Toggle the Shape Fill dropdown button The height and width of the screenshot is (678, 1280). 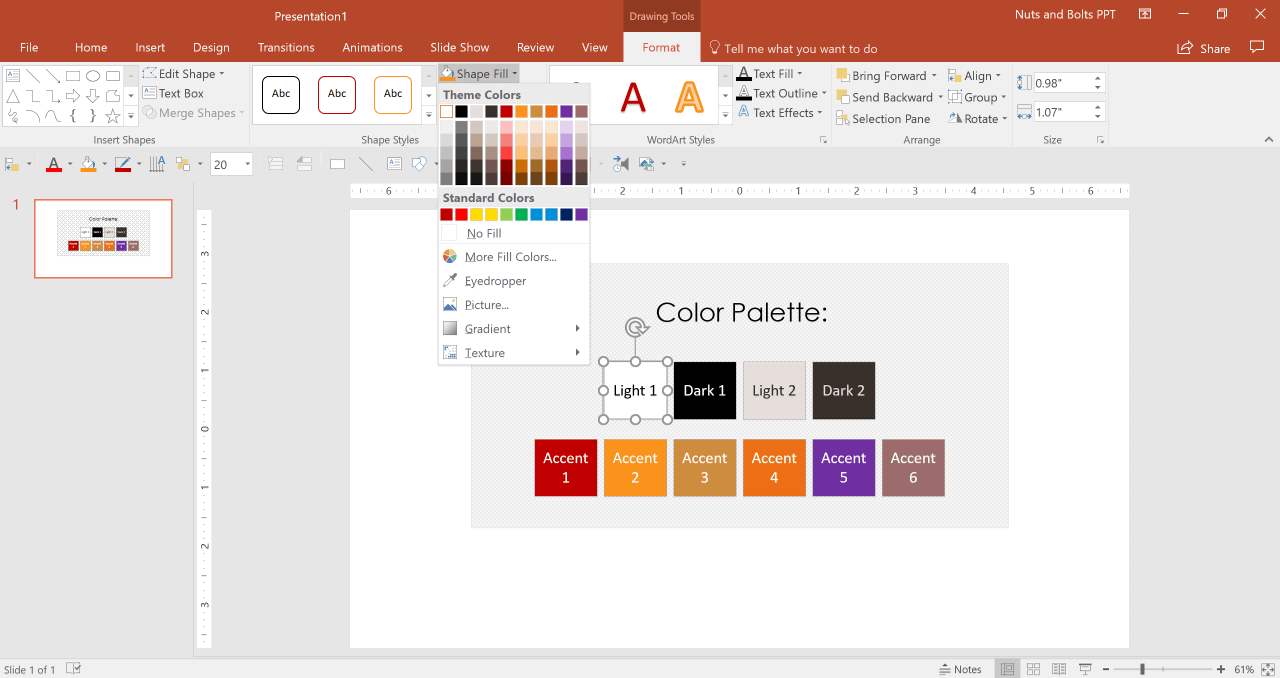479,73
